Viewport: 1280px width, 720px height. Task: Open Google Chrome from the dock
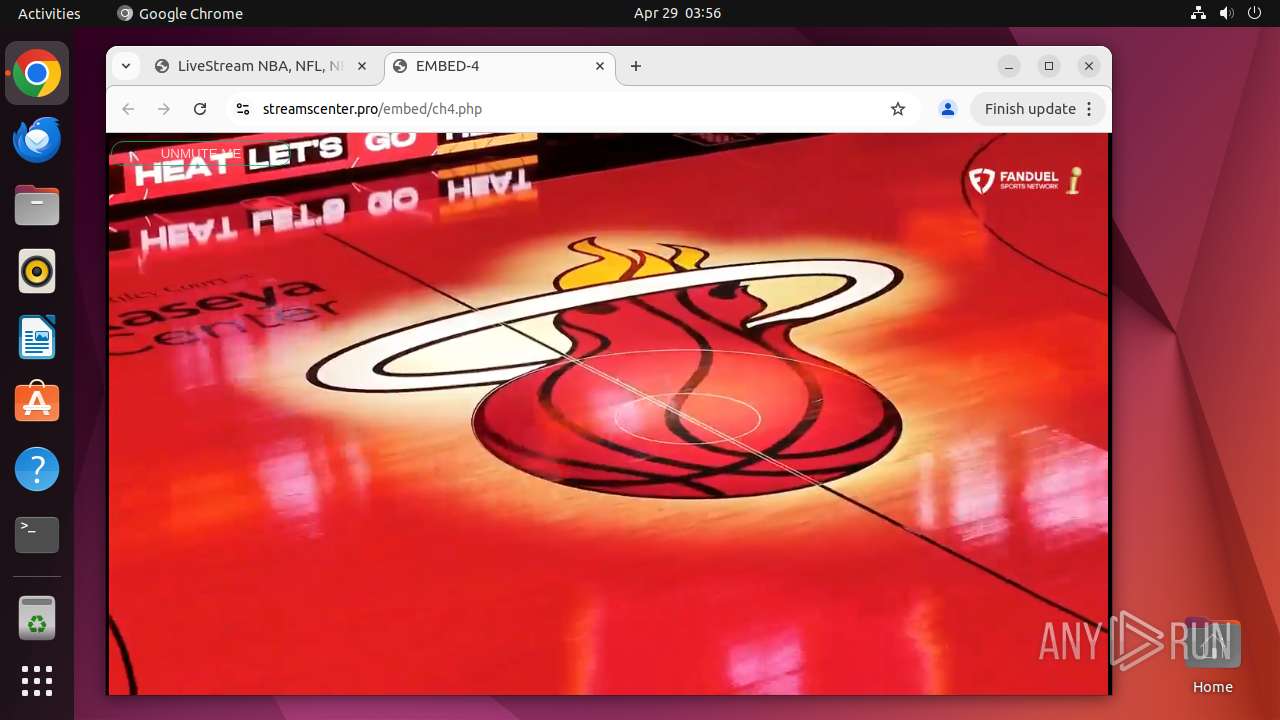point(37,73)
